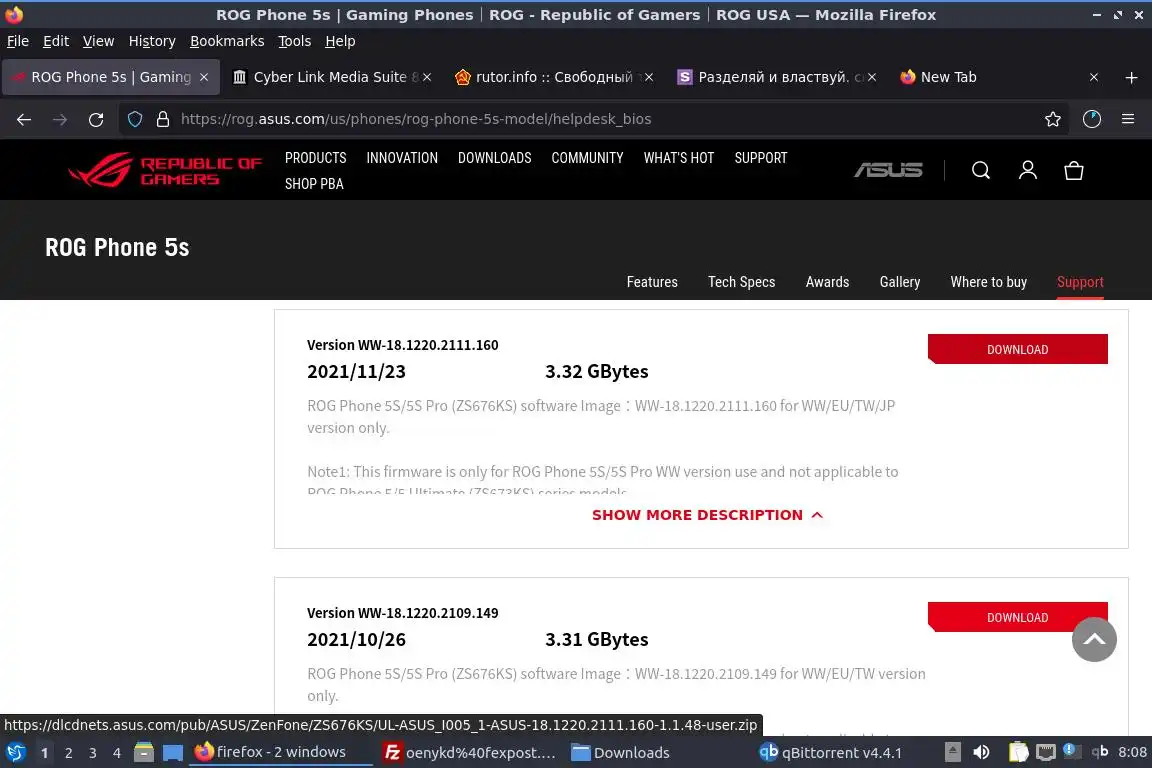Open SHOP PBA link

pos(314,184)
